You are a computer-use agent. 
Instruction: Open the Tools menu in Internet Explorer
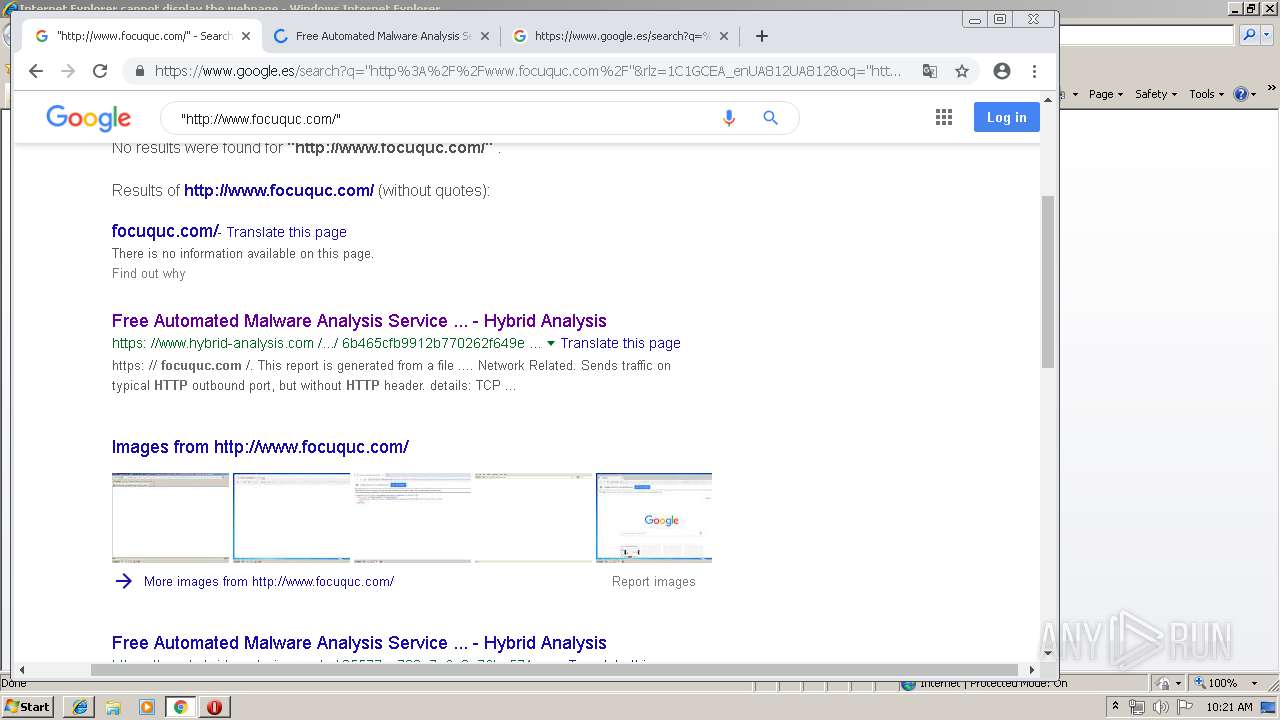[x=1206, y=94]
